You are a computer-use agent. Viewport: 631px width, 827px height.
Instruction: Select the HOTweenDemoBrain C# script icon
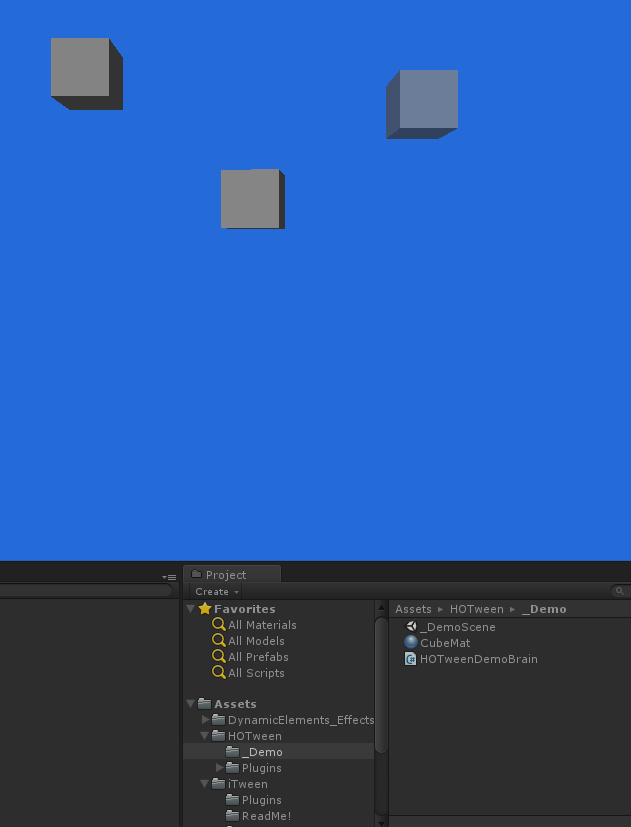point(410,658)
